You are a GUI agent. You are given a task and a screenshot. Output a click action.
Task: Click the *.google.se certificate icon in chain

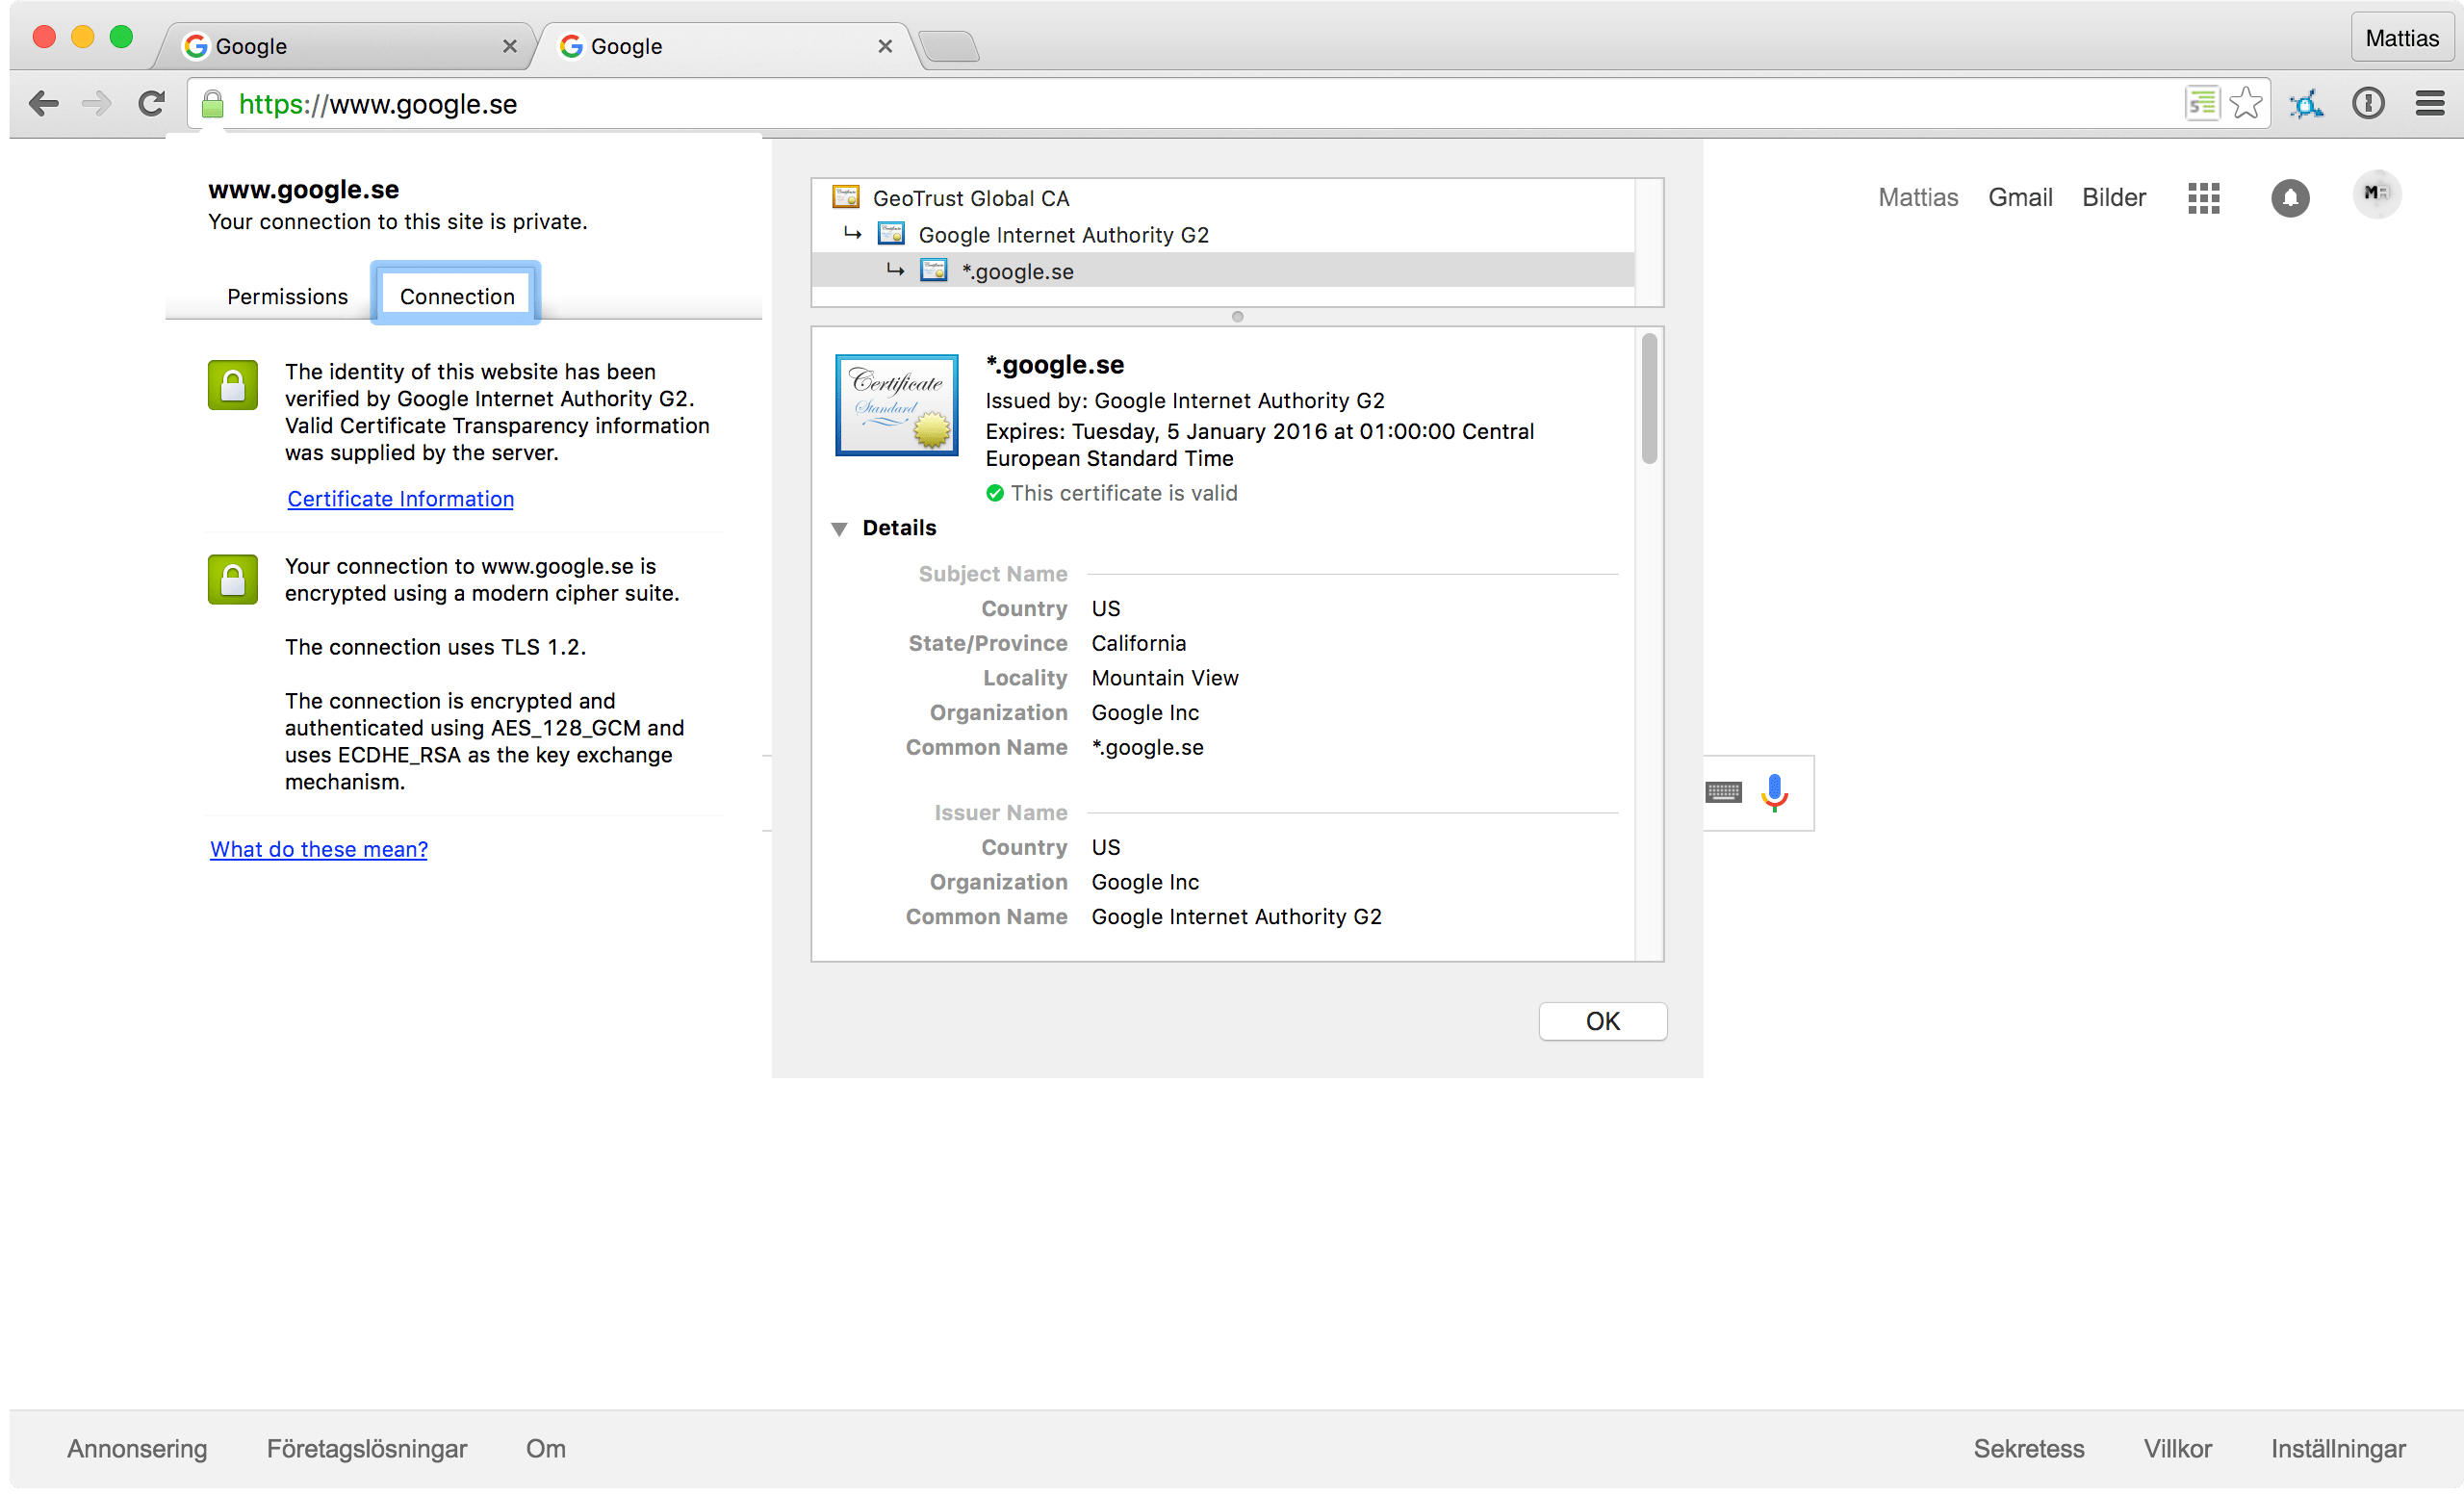[x=934, y=270]
